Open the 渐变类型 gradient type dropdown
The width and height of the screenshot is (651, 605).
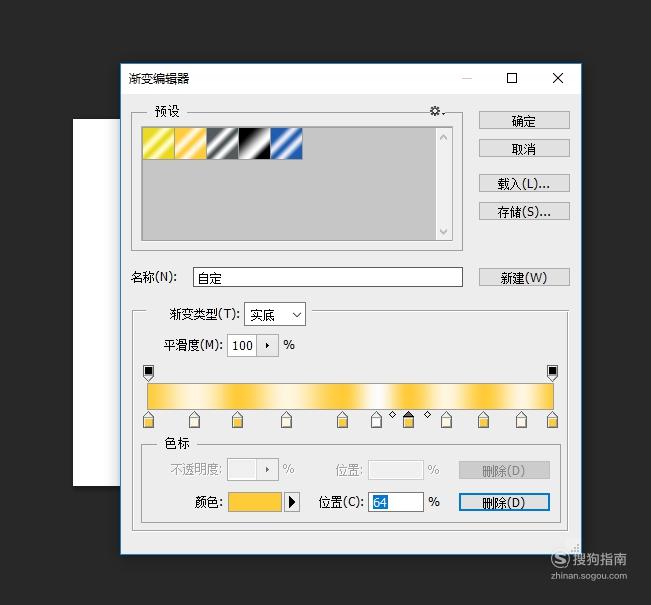(275, 314)
